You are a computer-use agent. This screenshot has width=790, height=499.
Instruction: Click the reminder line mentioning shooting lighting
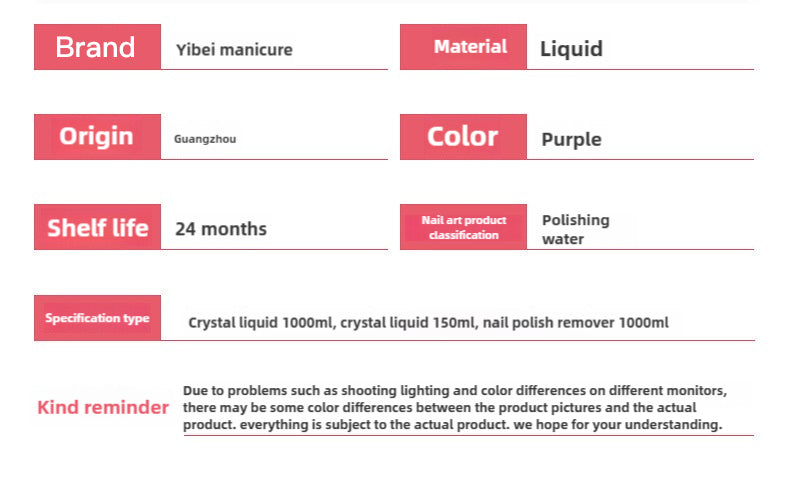pos(455,390)
